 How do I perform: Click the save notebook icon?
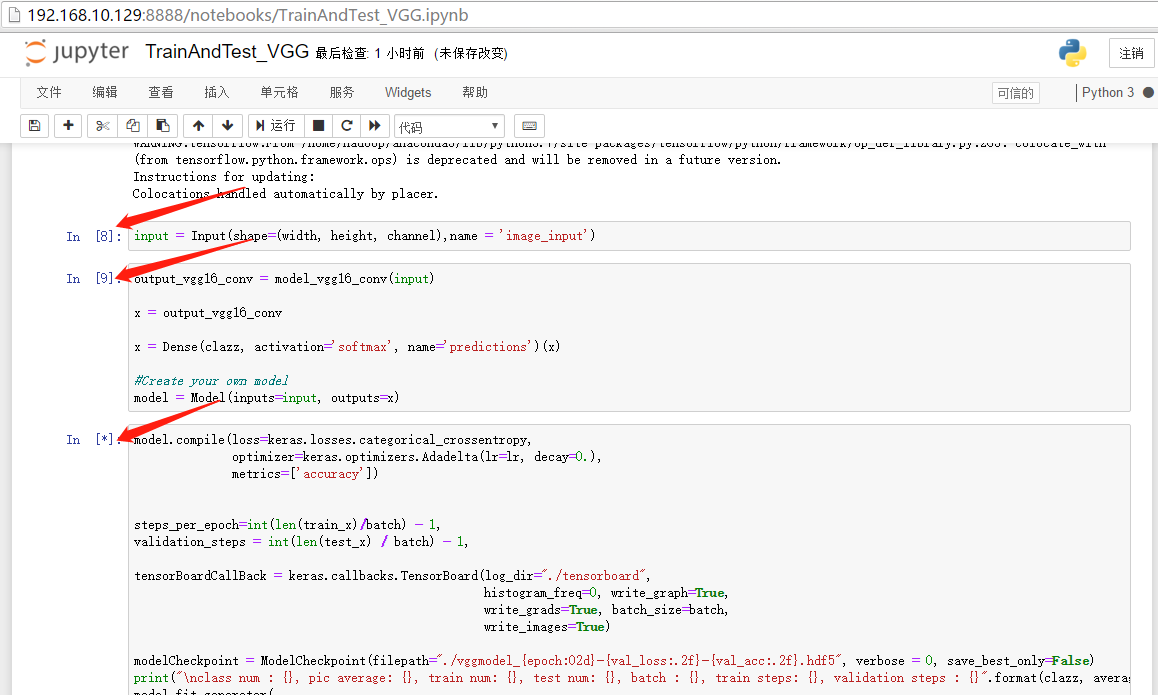34,126
